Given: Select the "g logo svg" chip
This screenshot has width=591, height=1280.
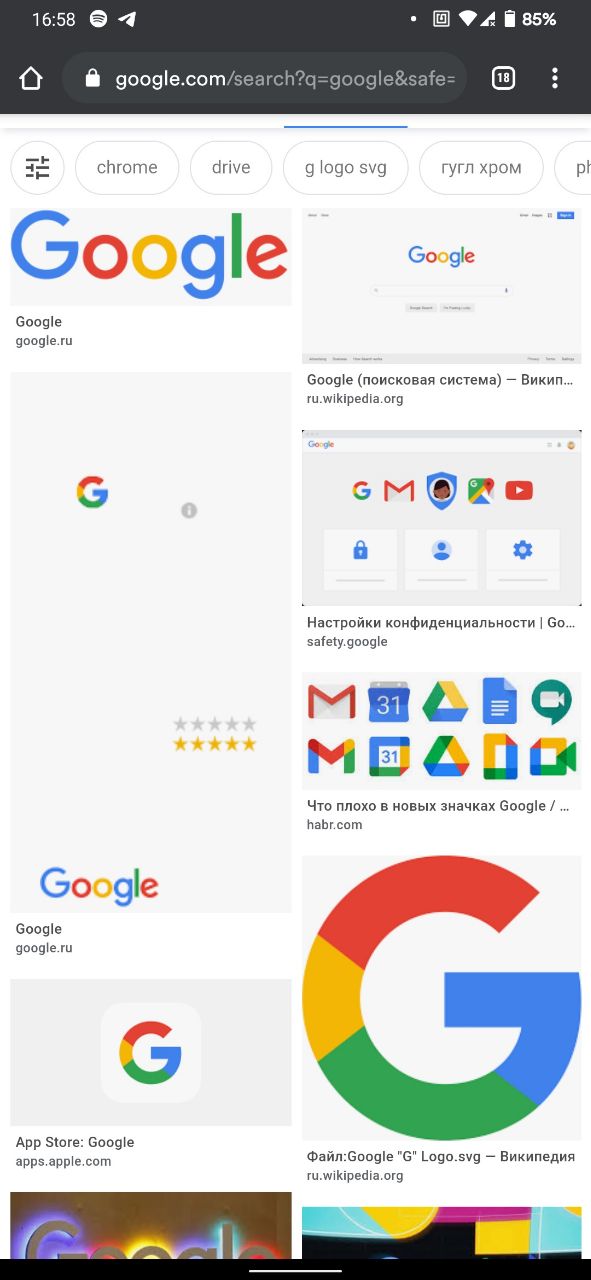Looking at the screenshot, I should point(345,168).
